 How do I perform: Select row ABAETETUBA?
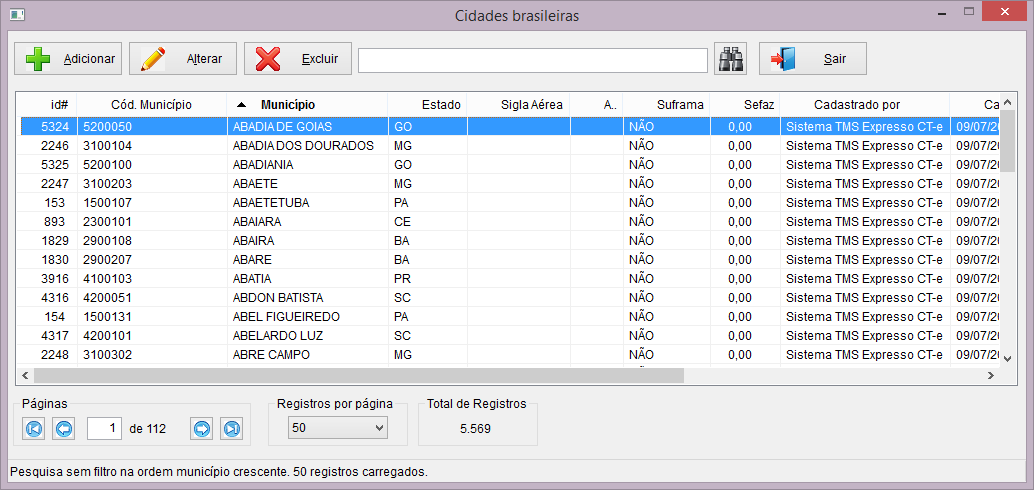510,202
